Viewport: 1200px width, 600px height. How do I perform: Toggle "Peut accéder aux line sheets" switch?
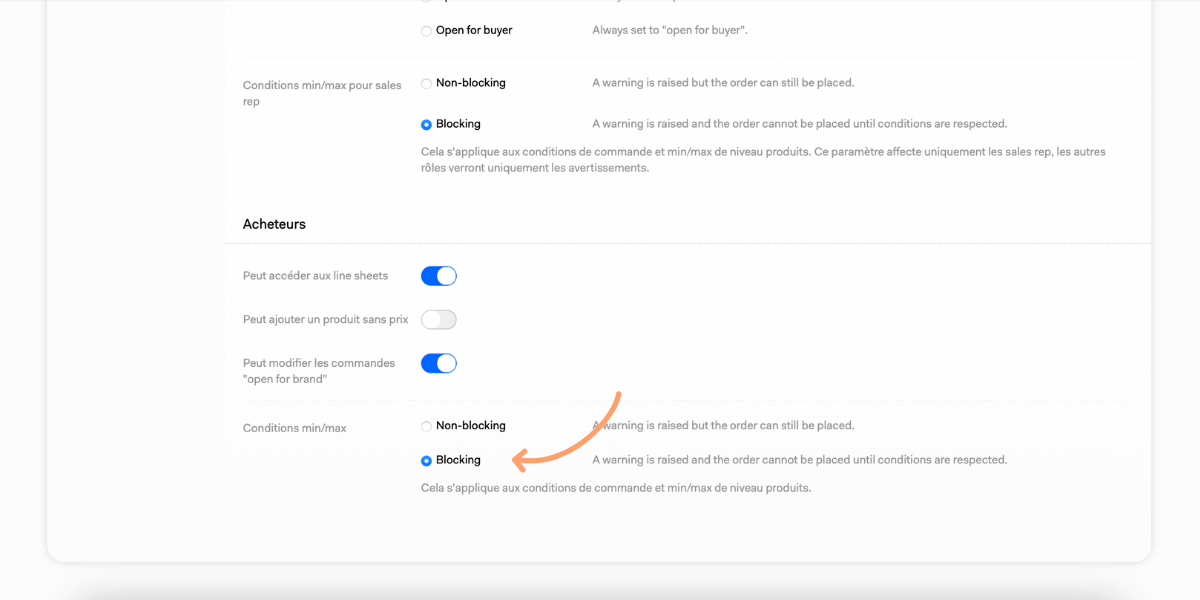(x=438, y=276)
